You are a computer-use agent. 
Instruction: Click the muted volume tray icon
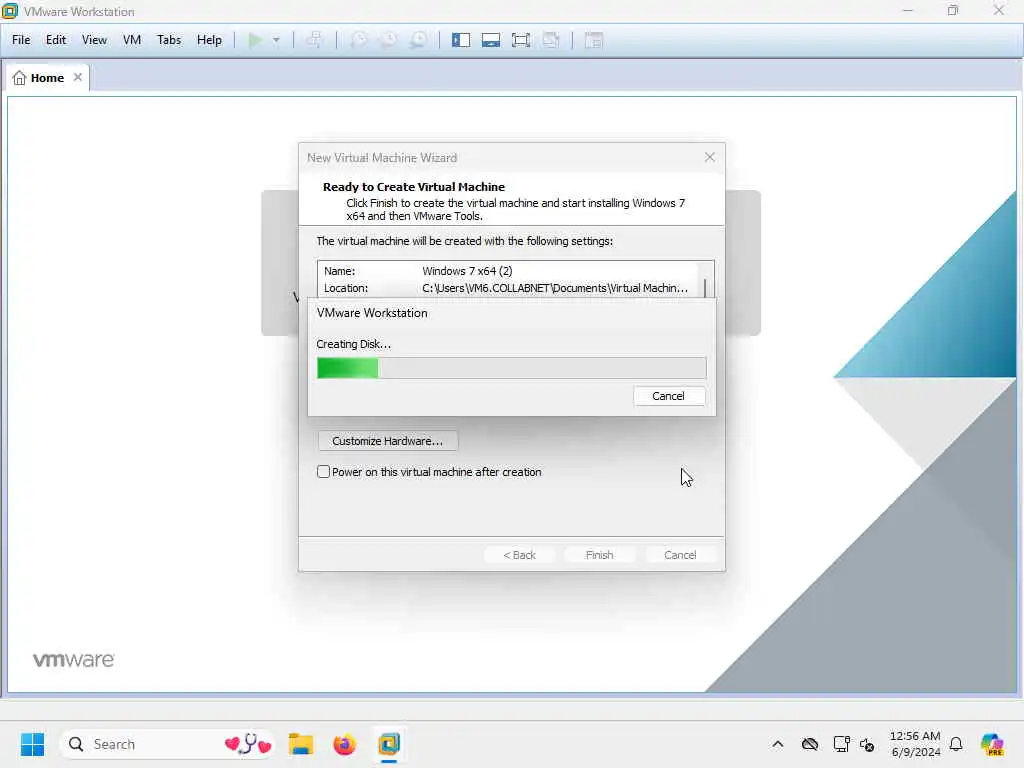867,744
